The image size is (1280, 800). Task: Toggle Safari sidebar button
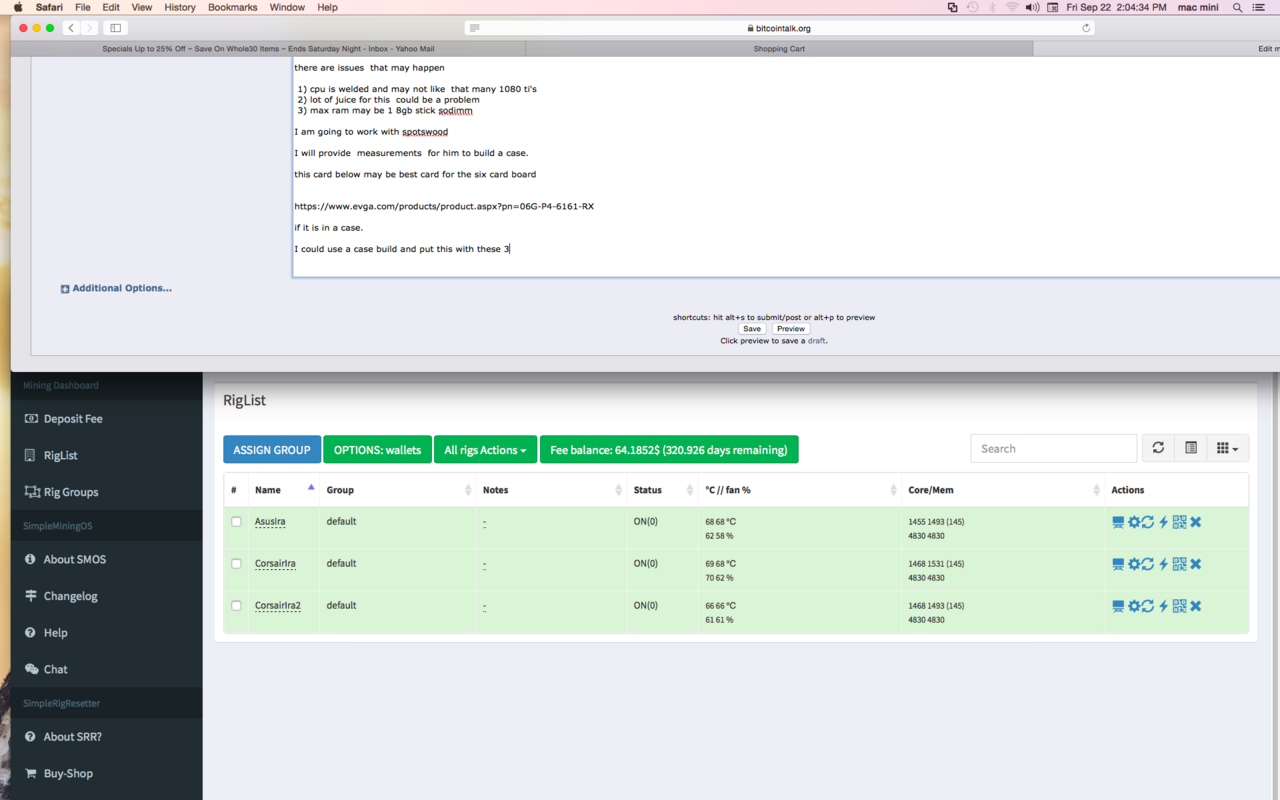tap(115, 28)
